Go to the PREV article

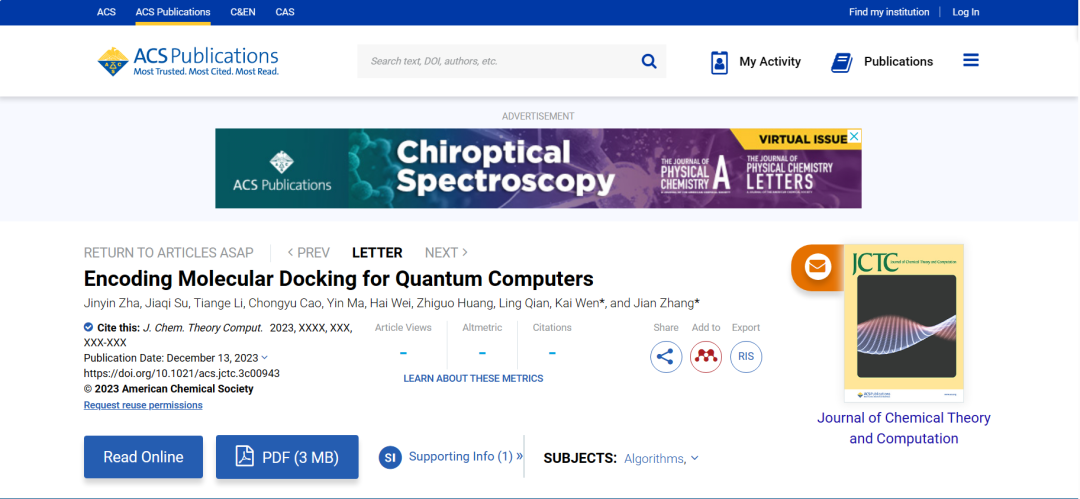(x=309, y=252)
